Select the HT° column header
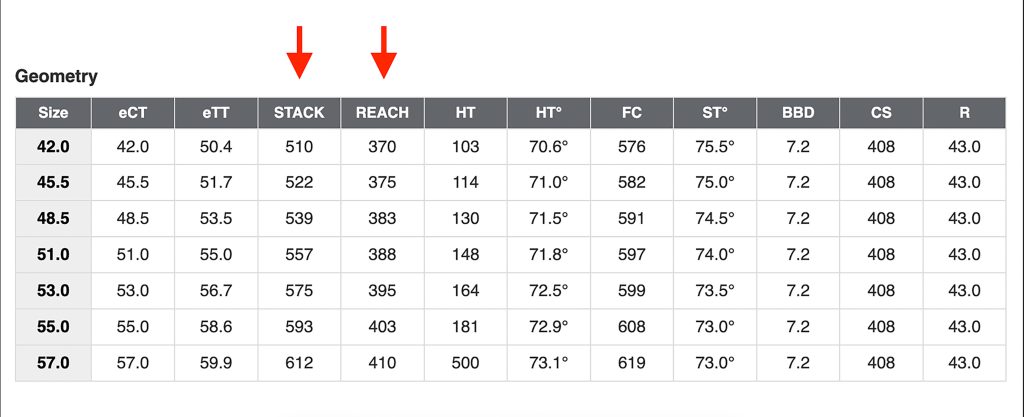This screenshot has width=1024, height=417. (549, 113)
